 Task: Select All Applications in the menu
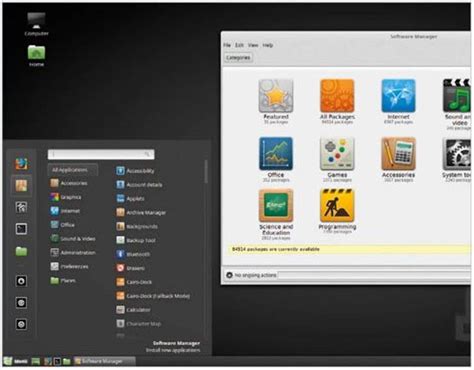(73, 170)
